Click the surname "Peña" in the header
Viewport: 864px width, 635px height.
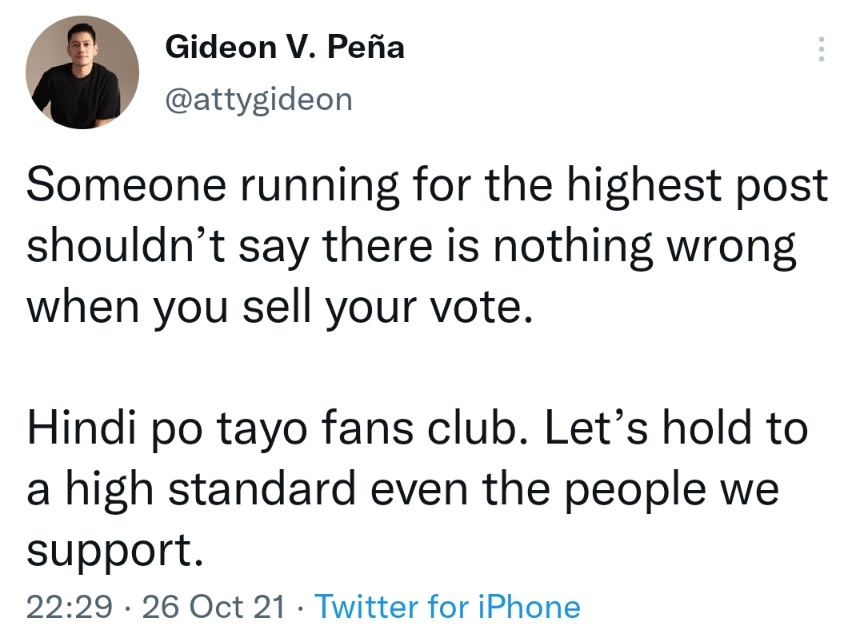(366, 46)
